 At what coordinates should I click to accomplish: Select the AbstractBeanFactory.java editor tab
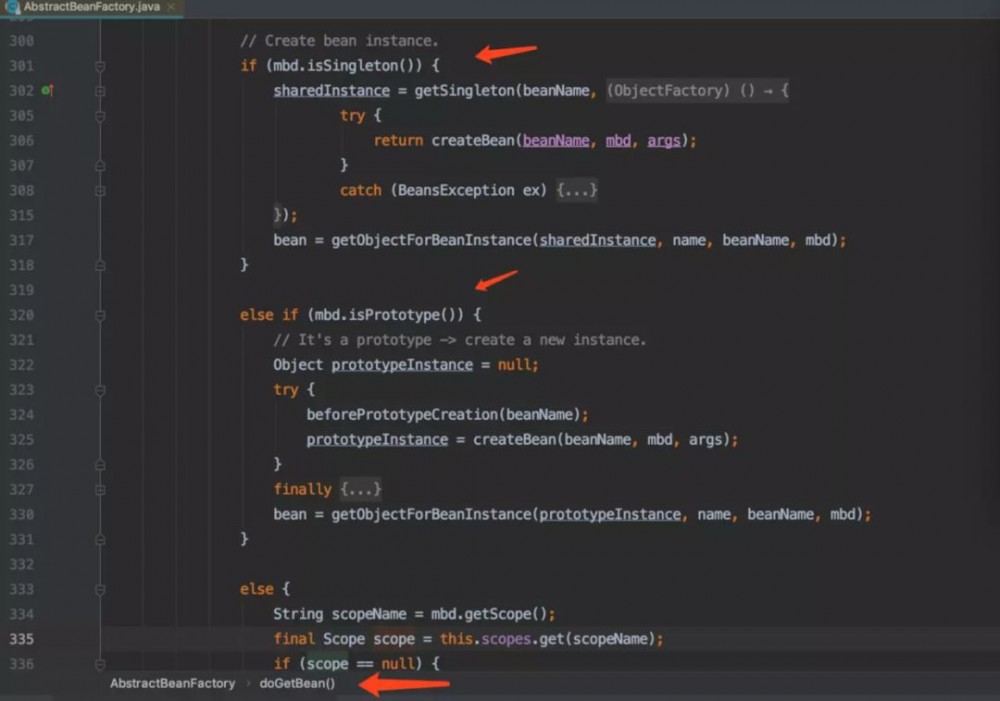(x=92, y=7)
